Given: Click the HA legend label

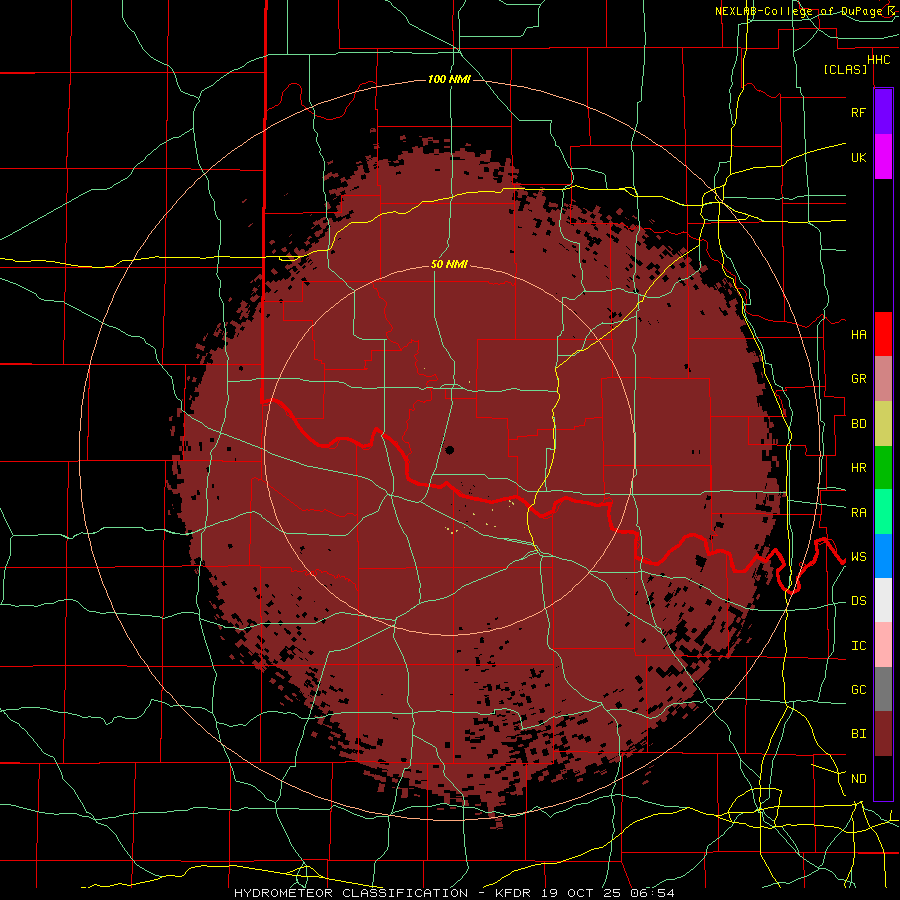Looking at the screenshot, I should pos(858,335).
